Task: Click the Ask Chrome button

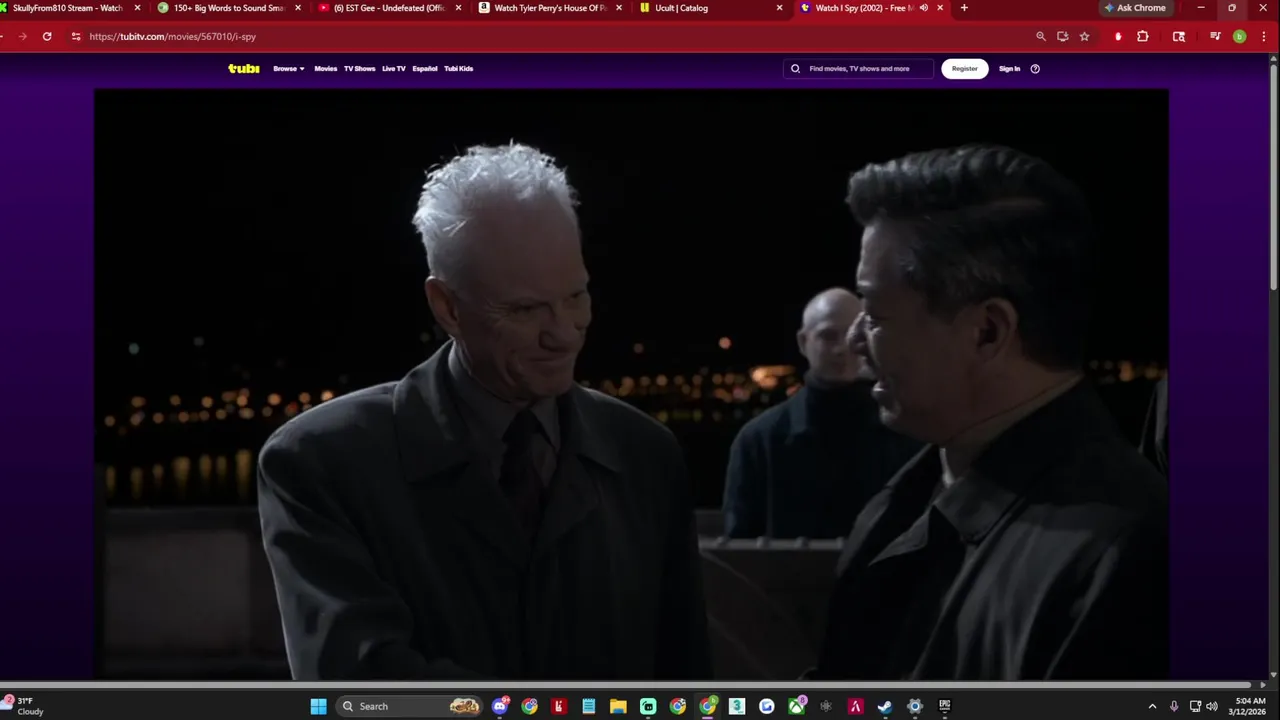Action: click(1135, 8)
